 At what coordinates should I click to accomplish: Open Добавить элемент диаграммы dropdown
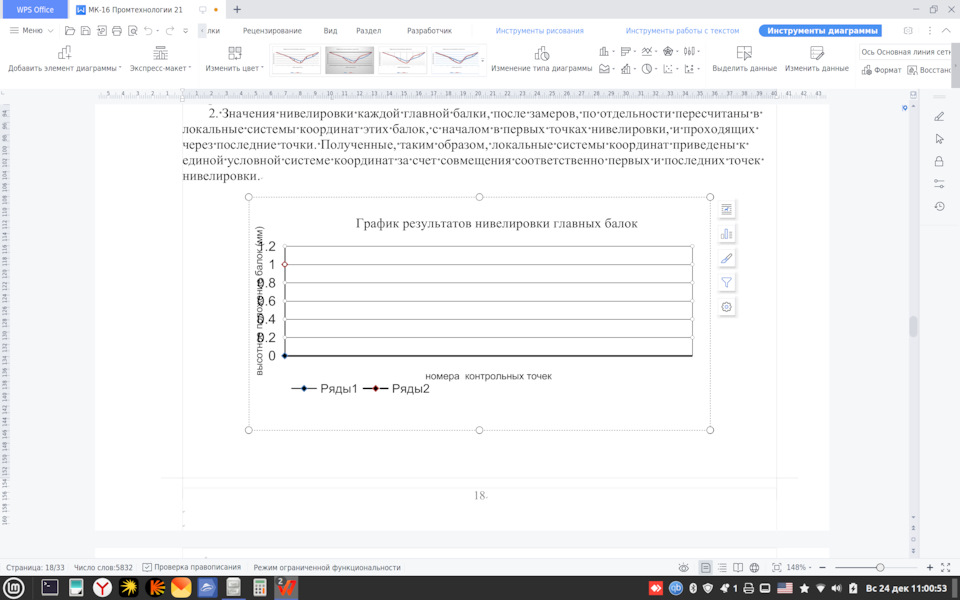[64, 59]
